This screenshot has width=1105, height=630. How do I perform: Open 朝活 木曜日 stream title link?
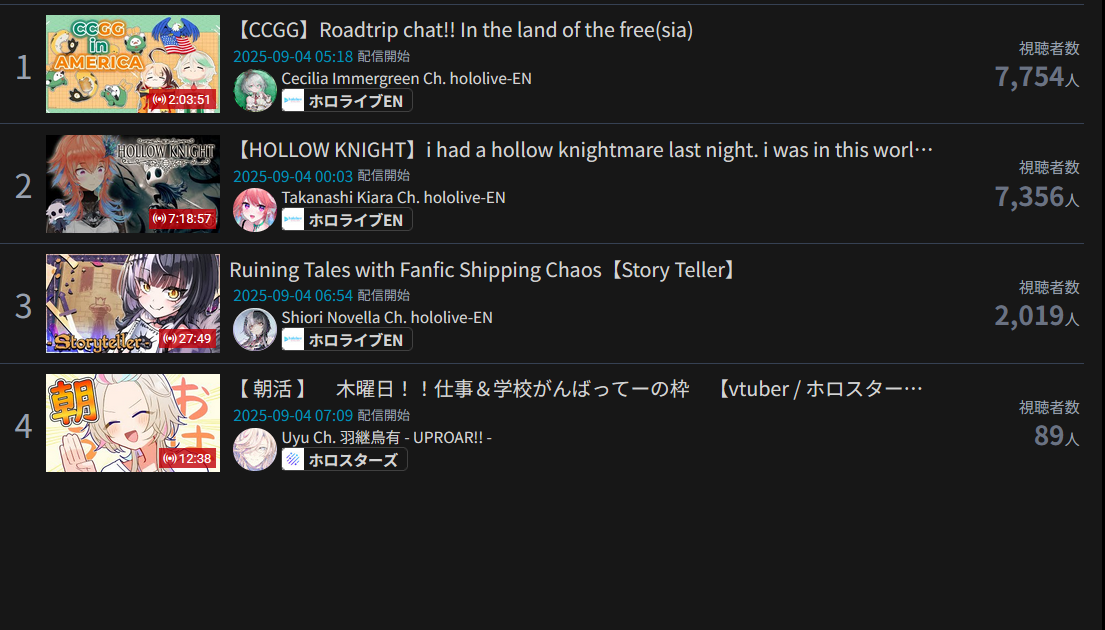pyautogui.click(x=577, y=389)
